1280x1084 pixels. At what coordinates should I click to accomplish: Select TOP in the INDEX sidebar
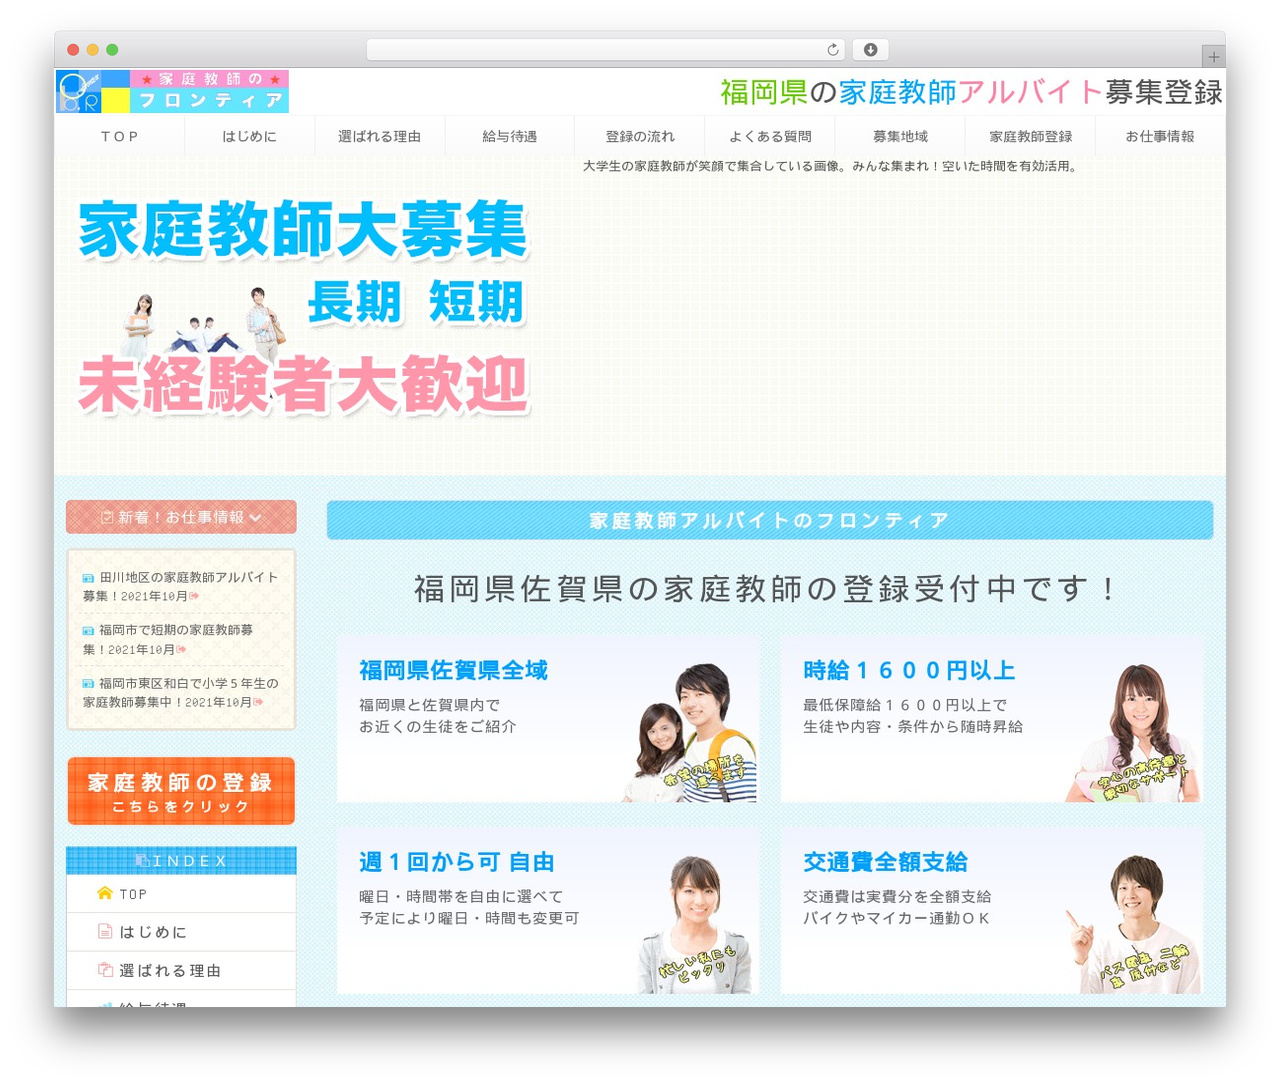coord(181,894)
